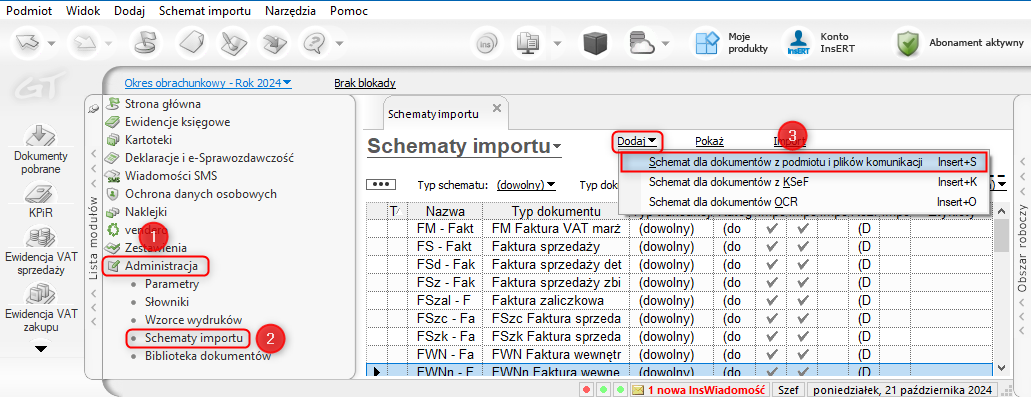This screenshot has height=397, width=1031.
Task: Expand the Schematy importu heading dropdown arrow
Action: 557,146
